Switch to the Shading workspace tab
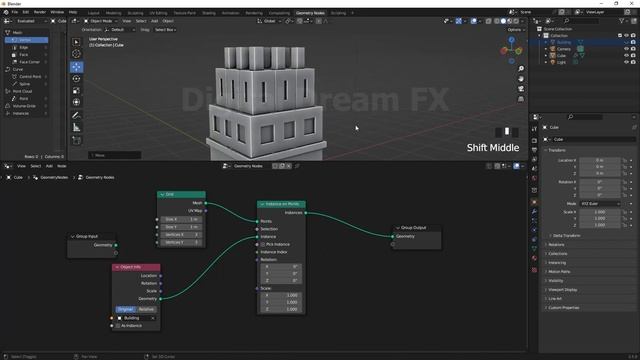 (x=209, y=13)
